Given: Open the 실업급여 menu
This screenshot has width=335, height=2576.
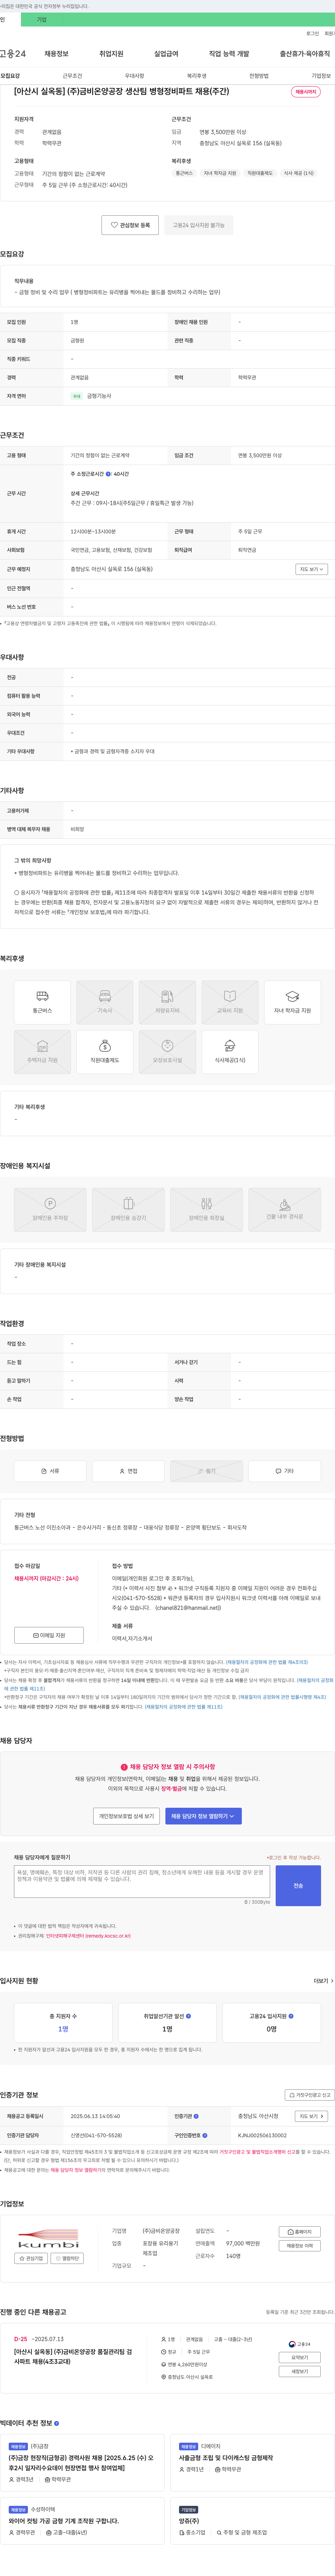Looking at the screenshot, I should (166, 54).
